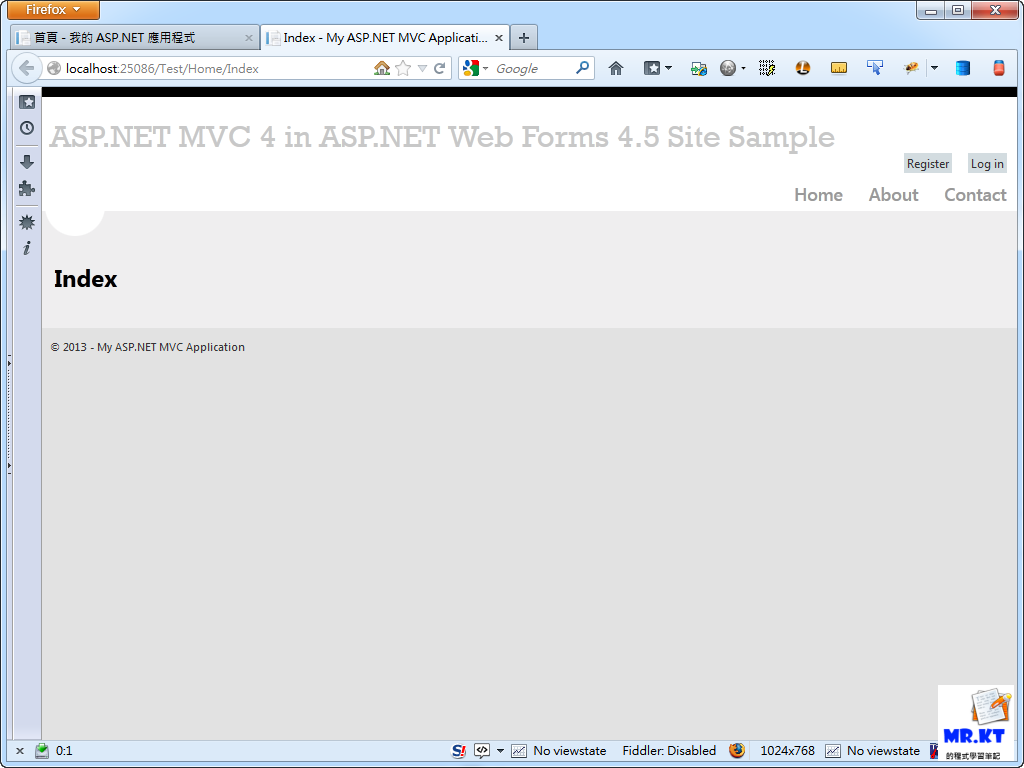1024x768 pixels.
Task: Toggle the Fiddler: Disabled status entry
Action: click(x=669, y=751)
